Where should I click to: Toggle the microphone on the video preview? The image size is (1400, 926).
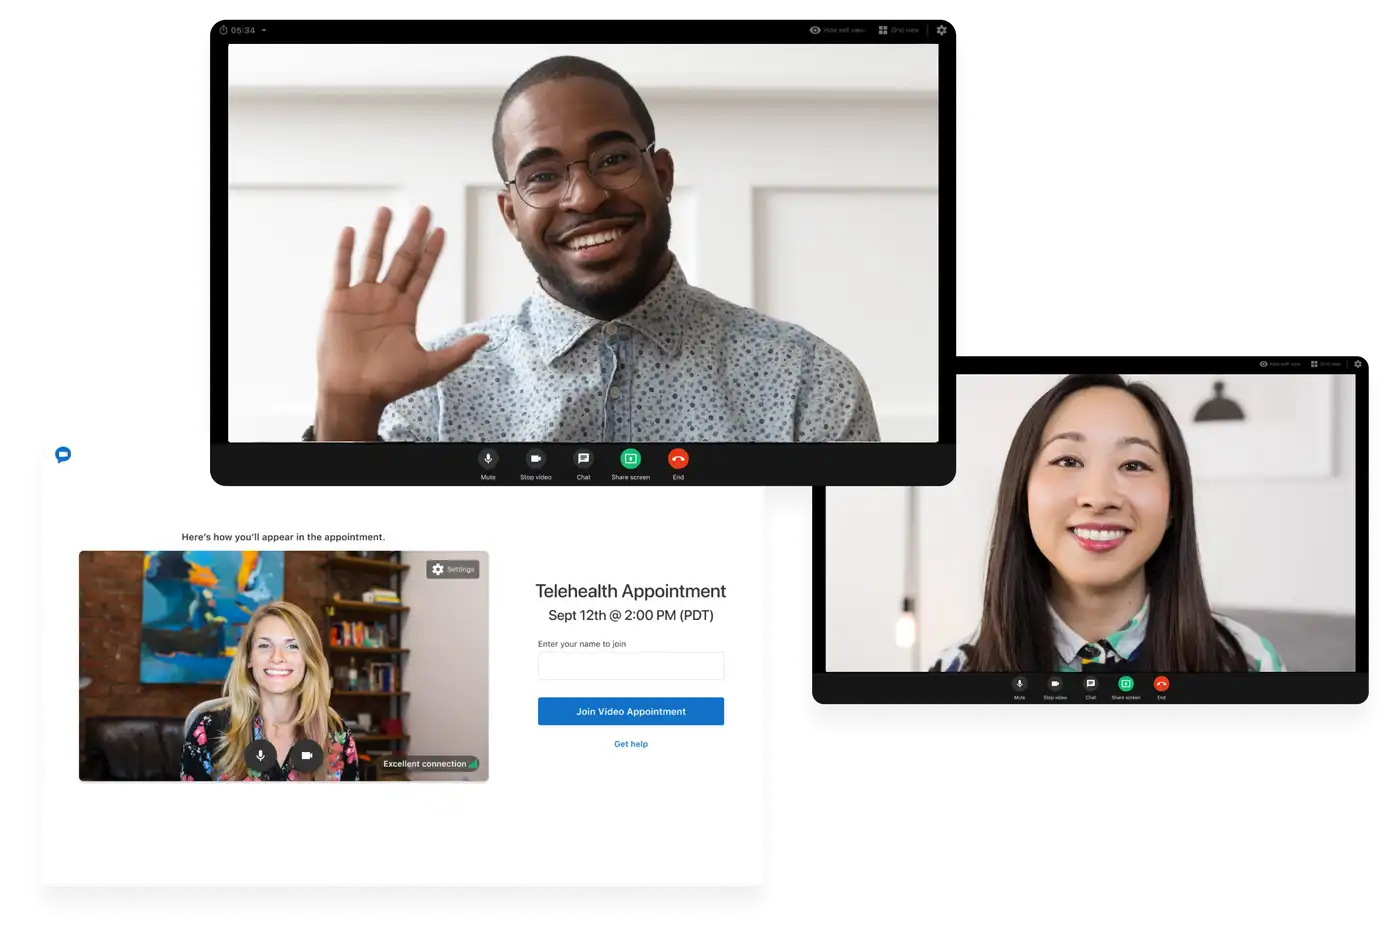click(260, 756)
